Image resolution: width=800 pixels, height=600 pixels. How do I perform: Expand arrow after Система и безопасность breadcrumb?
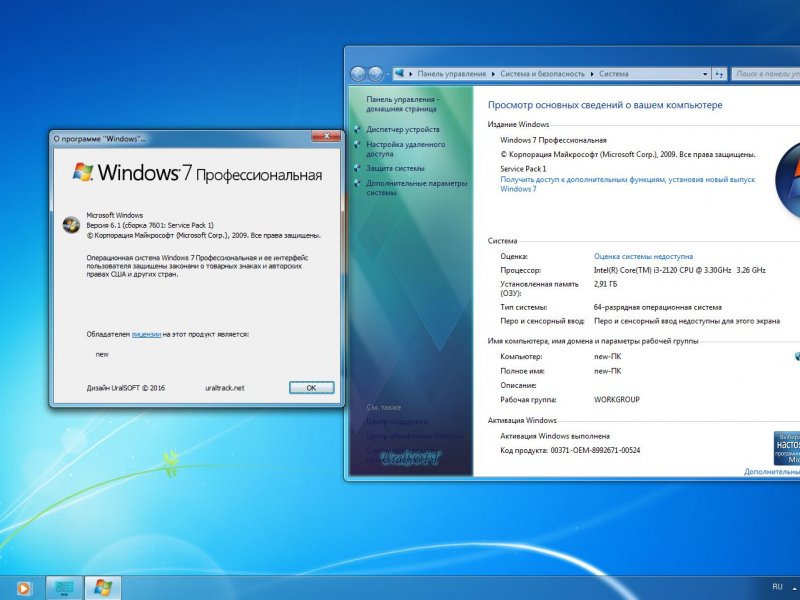click(x=592, y=74)
